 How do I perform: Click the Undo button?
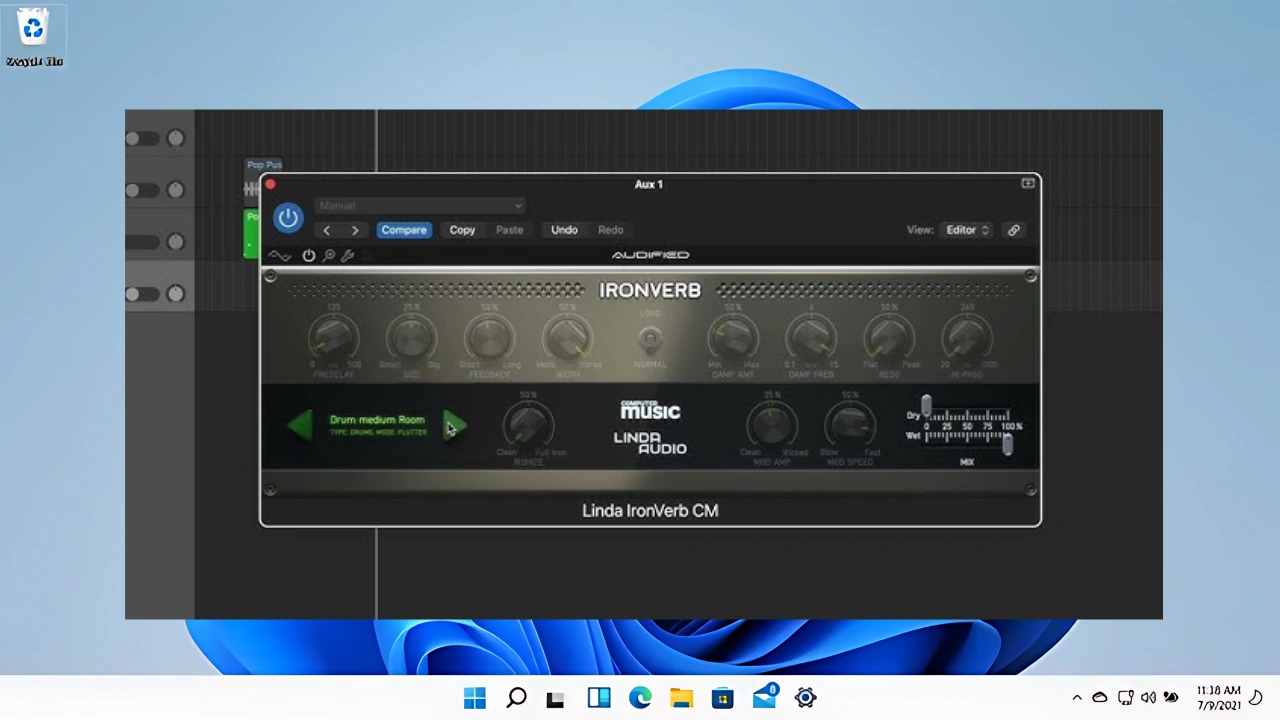click(x=564, y=230)
